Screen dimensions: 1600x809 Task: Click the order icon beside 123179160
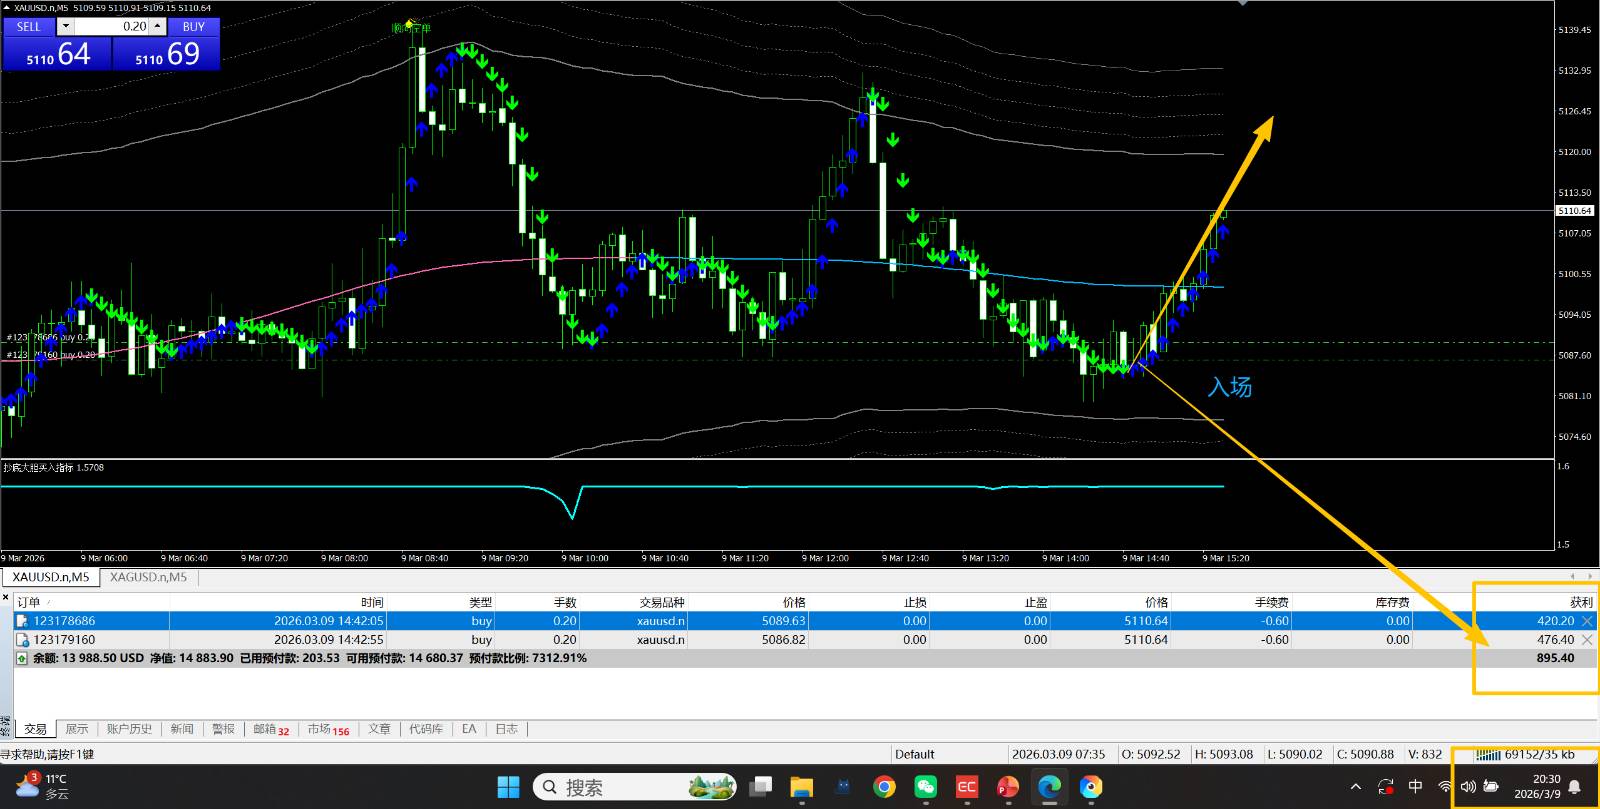click(22, 640)
